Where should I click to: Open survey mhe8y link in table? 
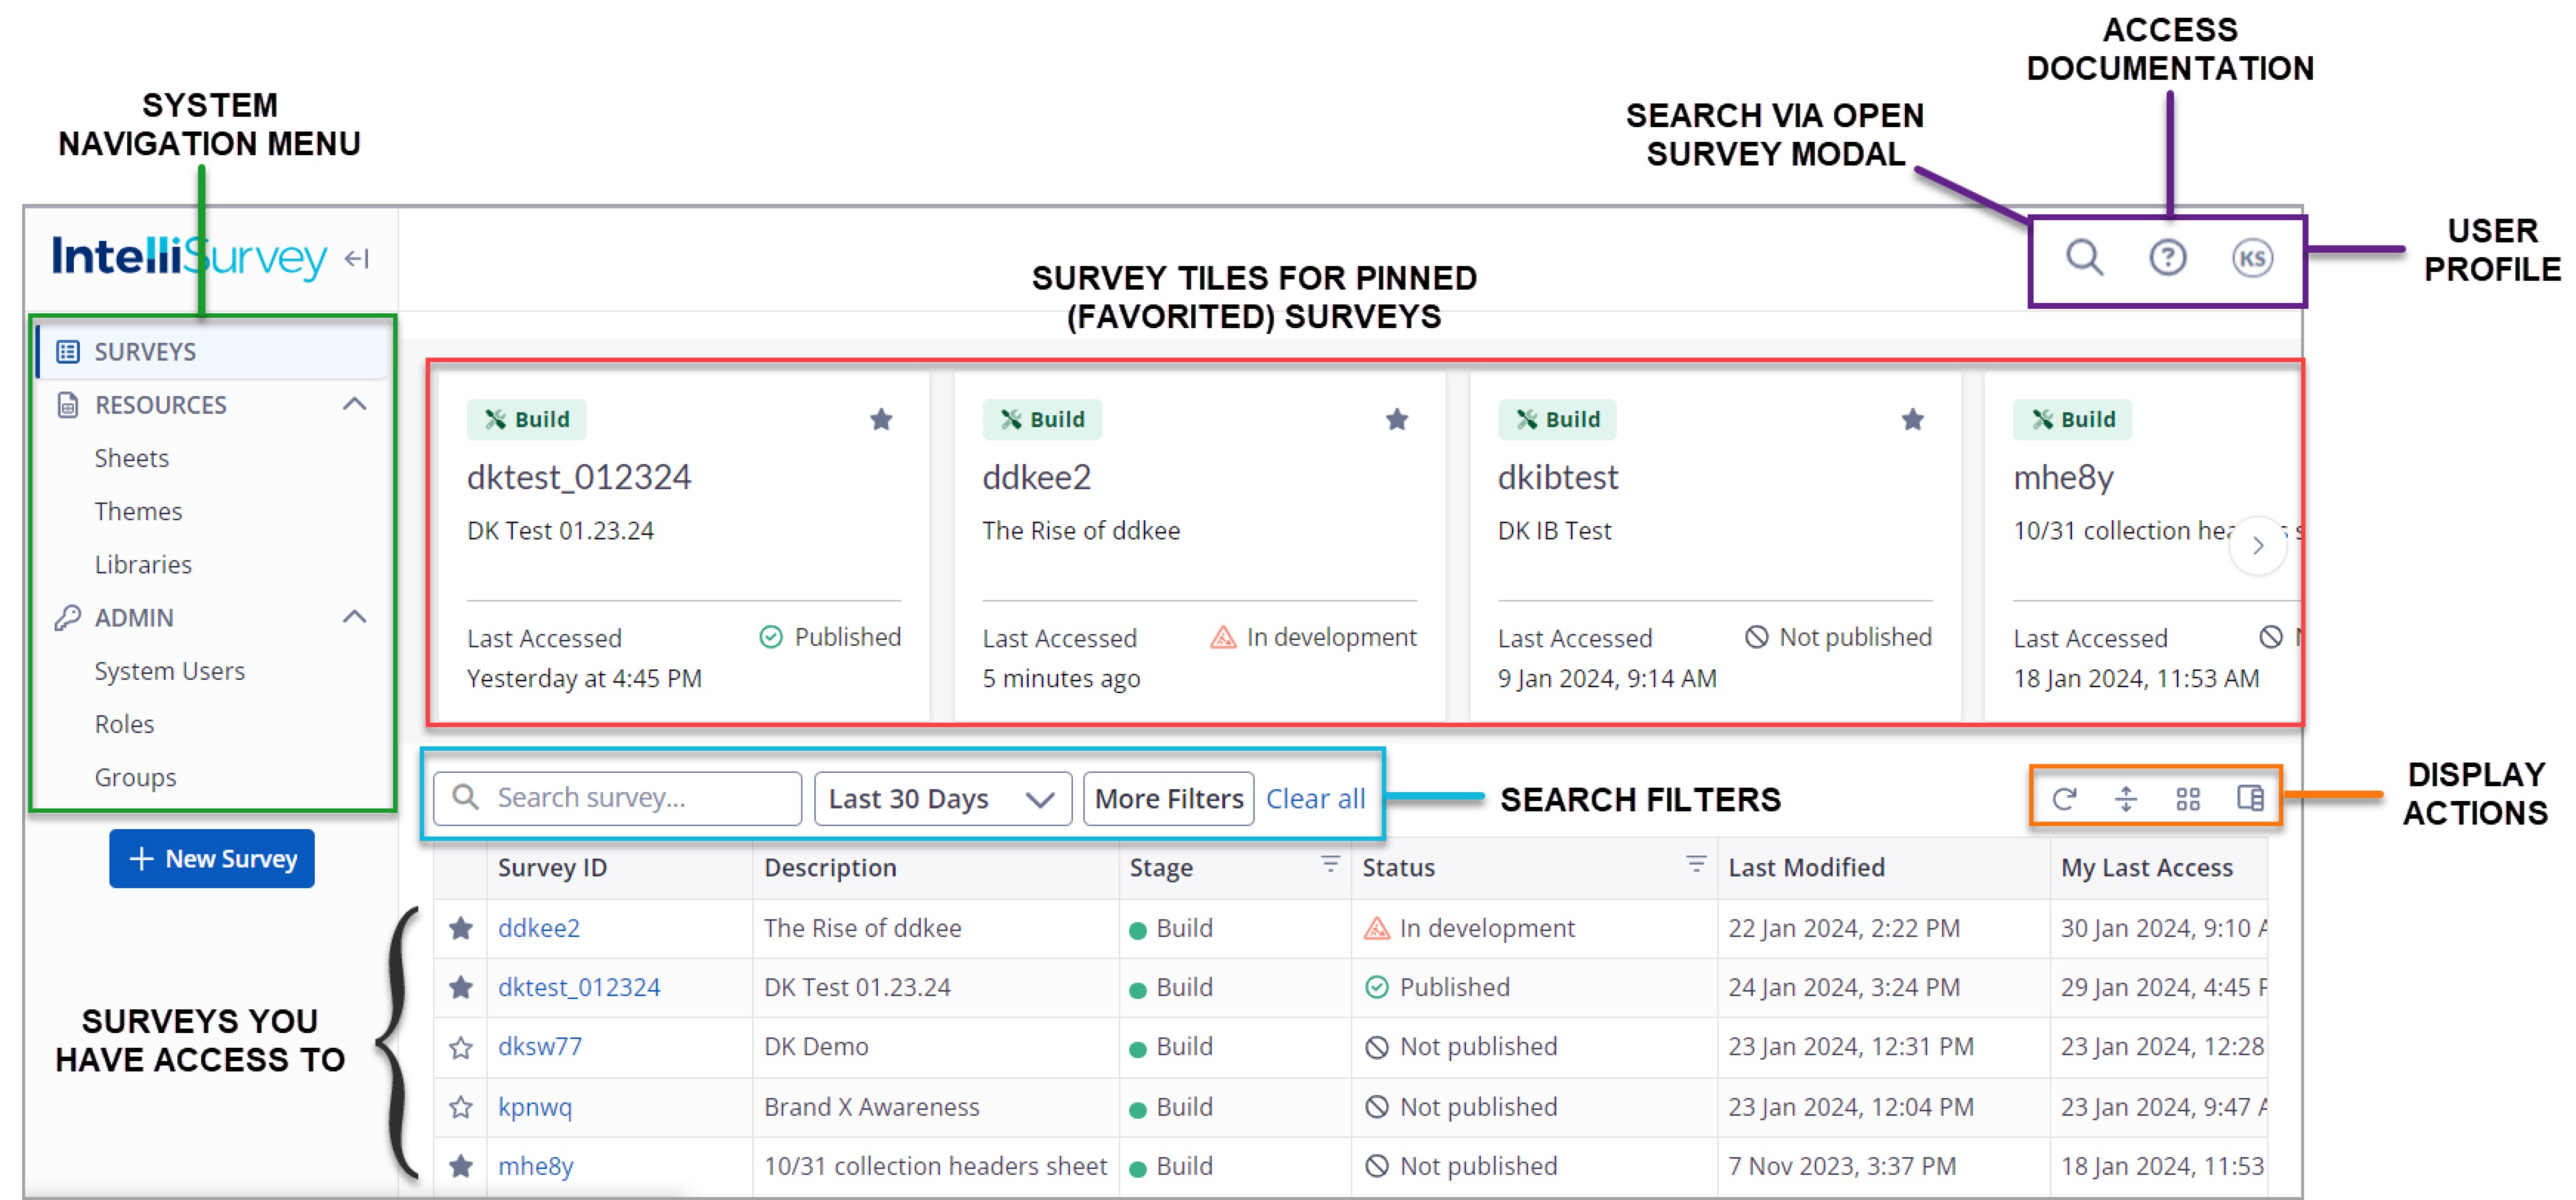pos(536,1166)
